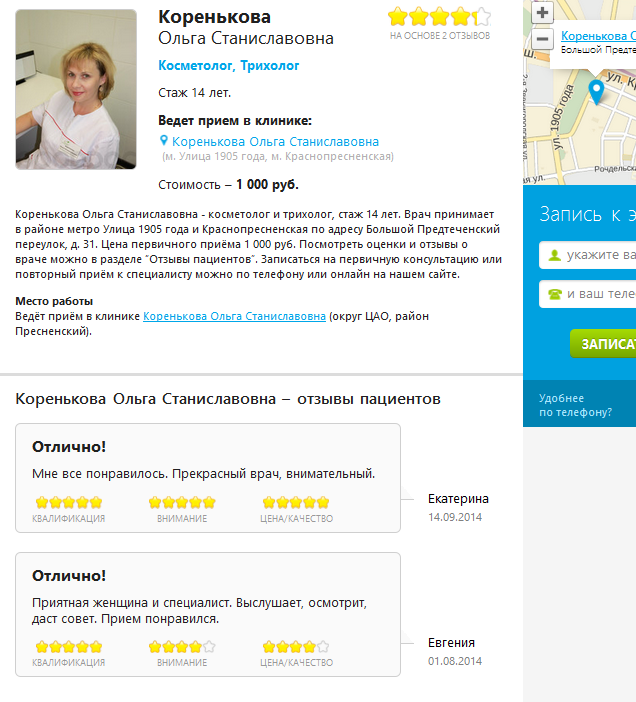Click the person icon in the name field

pyautogui.click(x=555, y=255)
